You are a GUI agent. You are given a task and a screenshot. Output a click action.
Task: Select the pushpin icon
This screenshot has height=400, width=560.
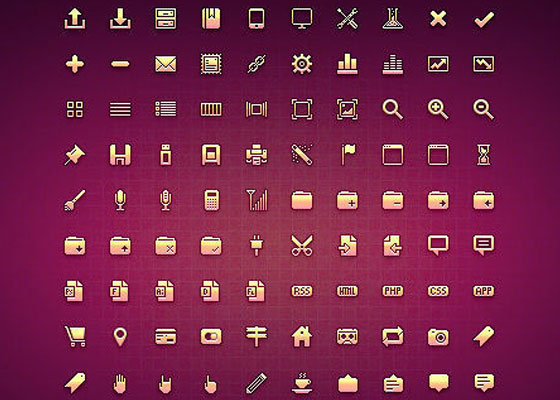75,155
